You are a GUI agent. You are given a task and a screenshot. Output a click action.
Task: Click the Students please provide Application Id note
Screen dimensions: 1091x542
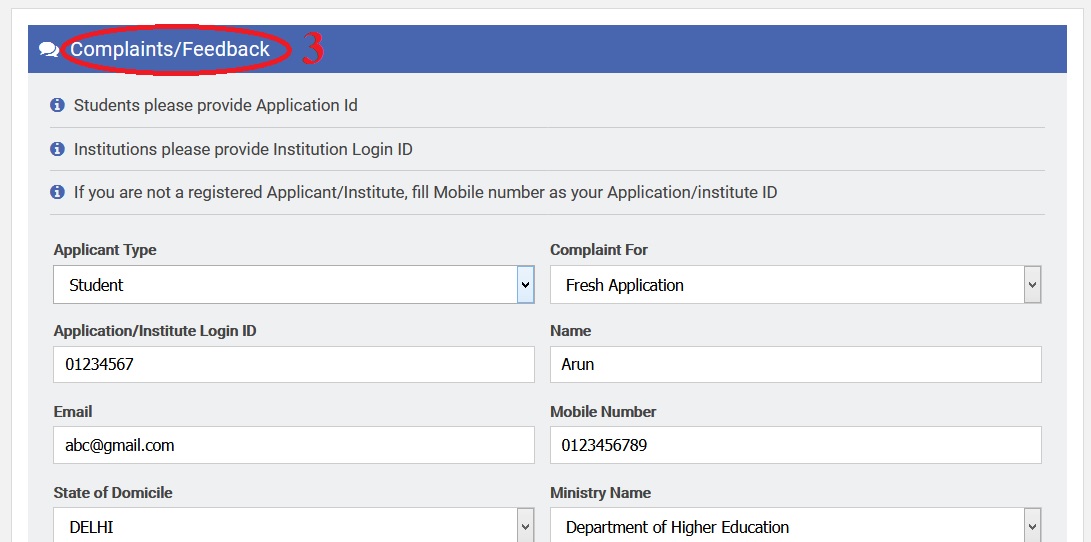point(216,106)
